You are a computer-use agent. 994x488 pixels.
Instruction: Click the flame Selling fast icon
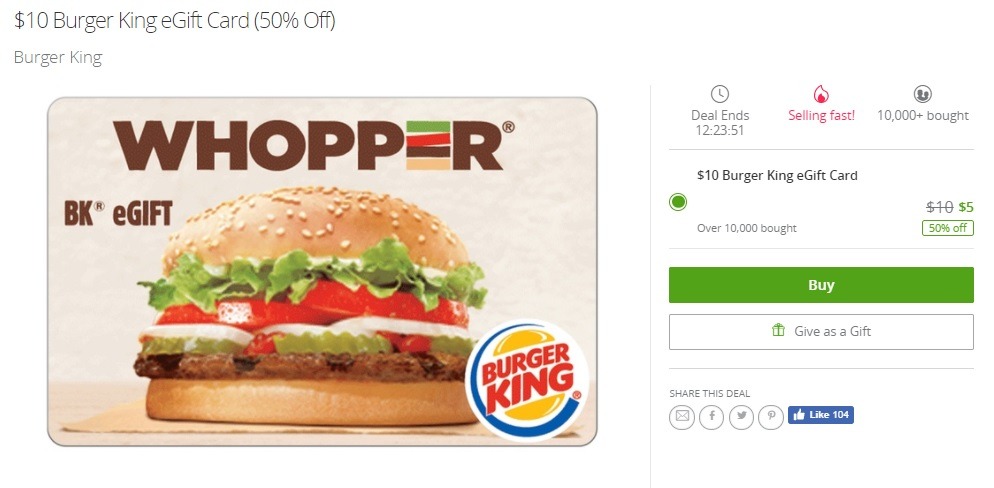tap(821, 94)
